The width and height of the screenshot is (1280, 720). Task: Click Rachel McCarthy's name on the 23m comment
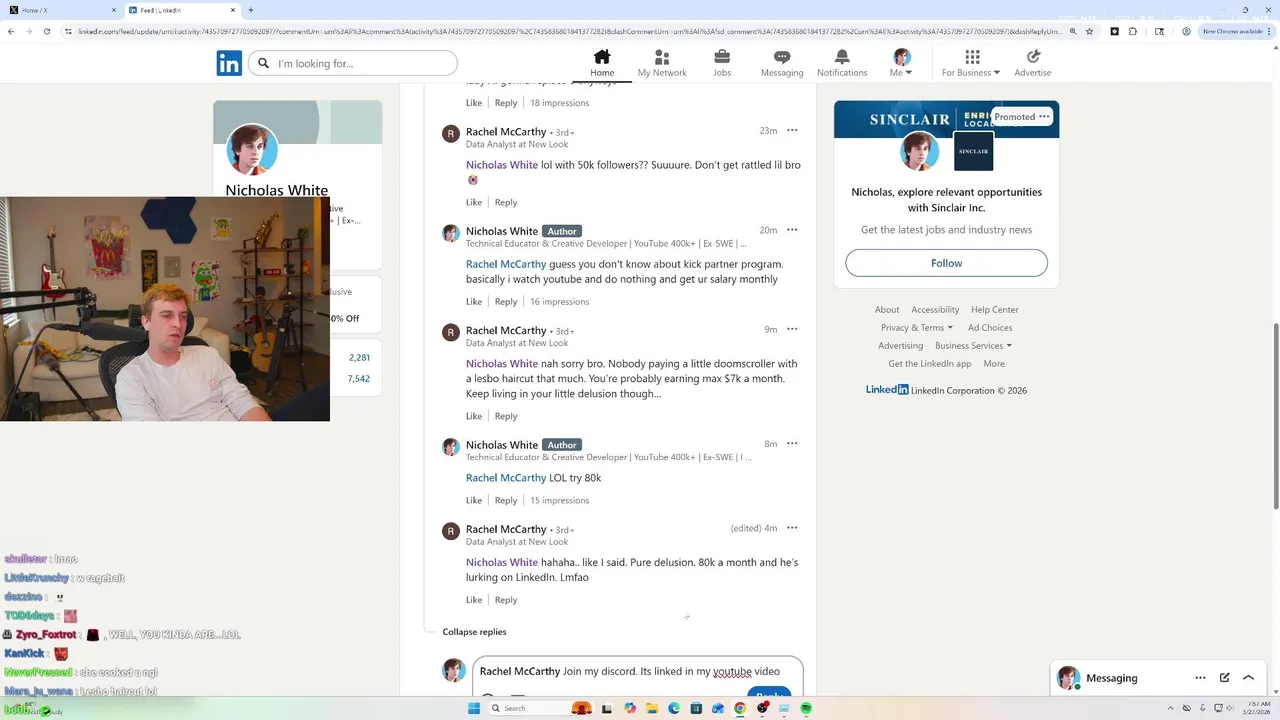(x=506, y=131)
